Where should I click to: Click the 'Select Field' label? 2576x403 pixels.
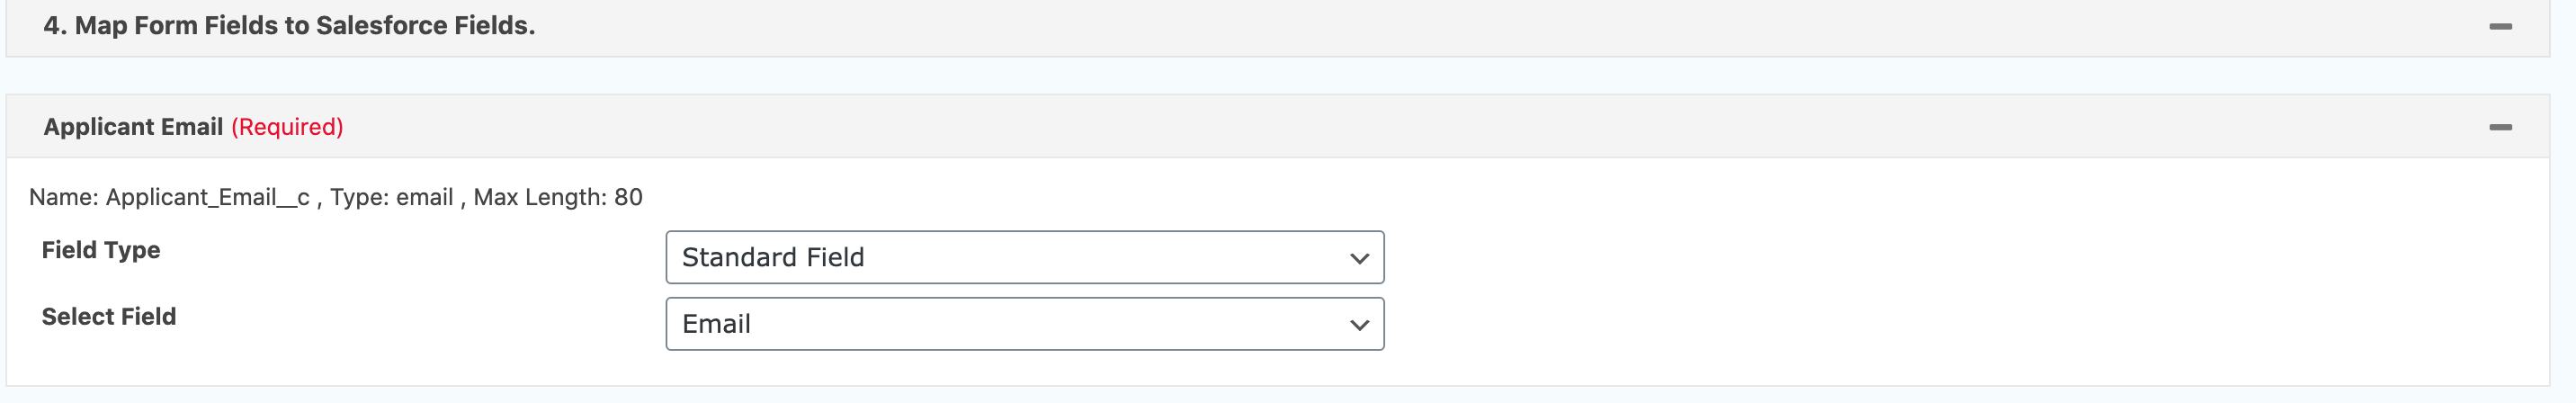click(x=109, y=317)
